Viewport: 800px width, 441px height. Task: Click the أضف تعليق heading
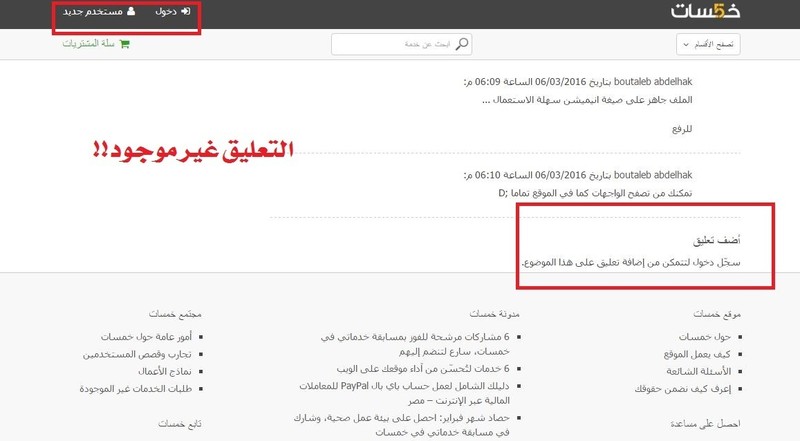tap(717, 240)
